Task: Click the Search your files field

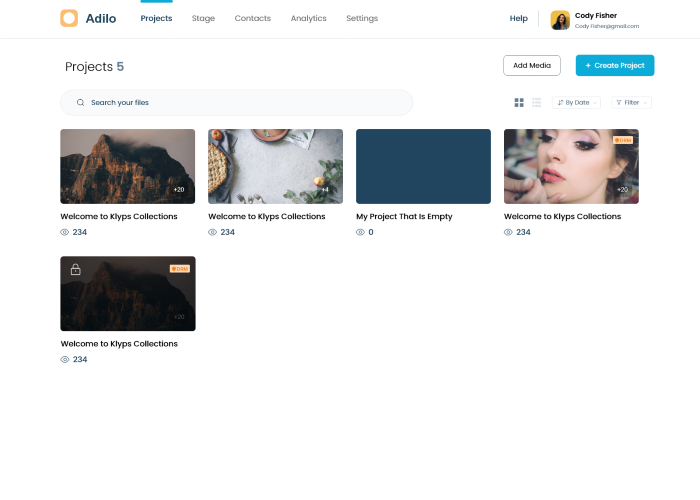Action: pos(240,102)
